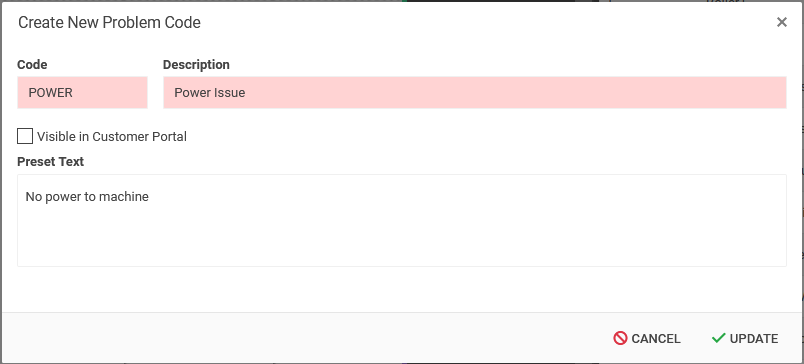Focus the Description field with Power Issue

click(x=475, y=93)
